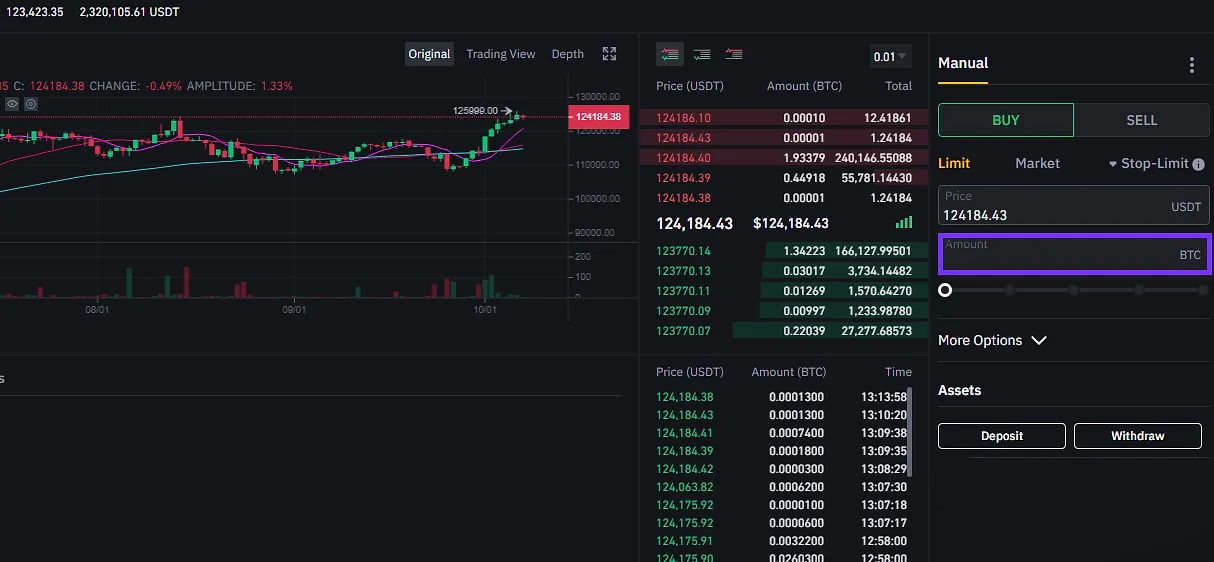
Task: Select the Market order type
Action: point(1037,163)
